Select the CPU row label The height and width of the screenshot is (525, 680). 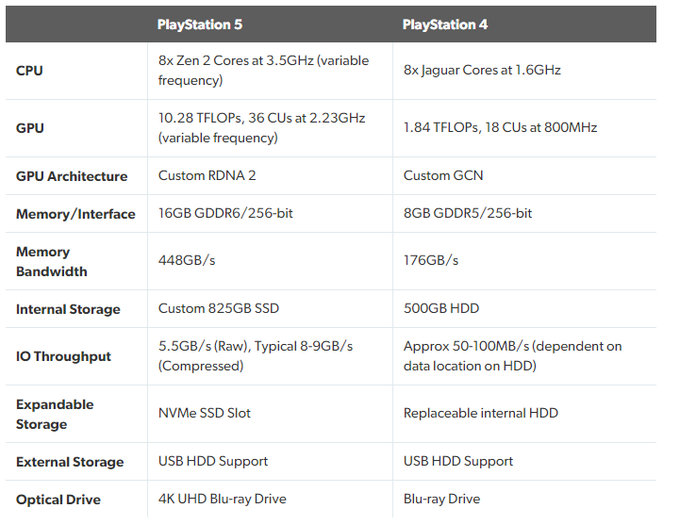click(x=30, y=71)
